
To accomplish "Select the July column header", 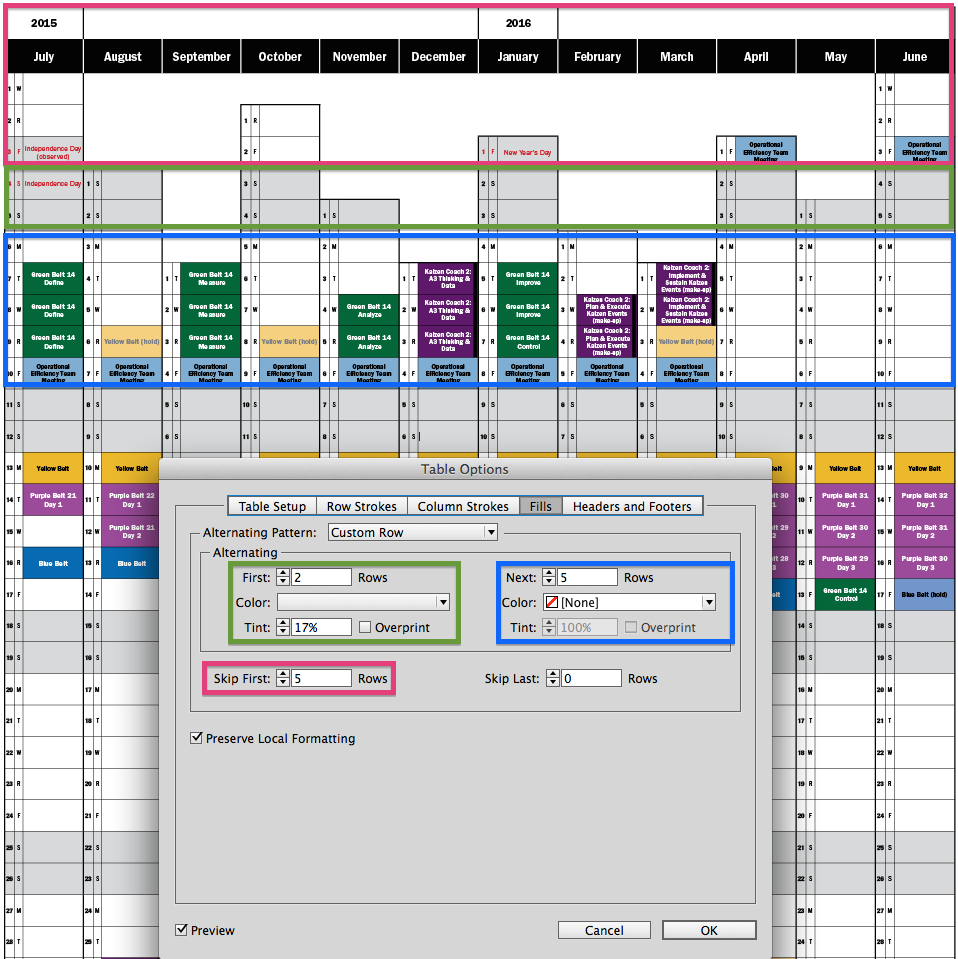I will click(x=43, y=57).
